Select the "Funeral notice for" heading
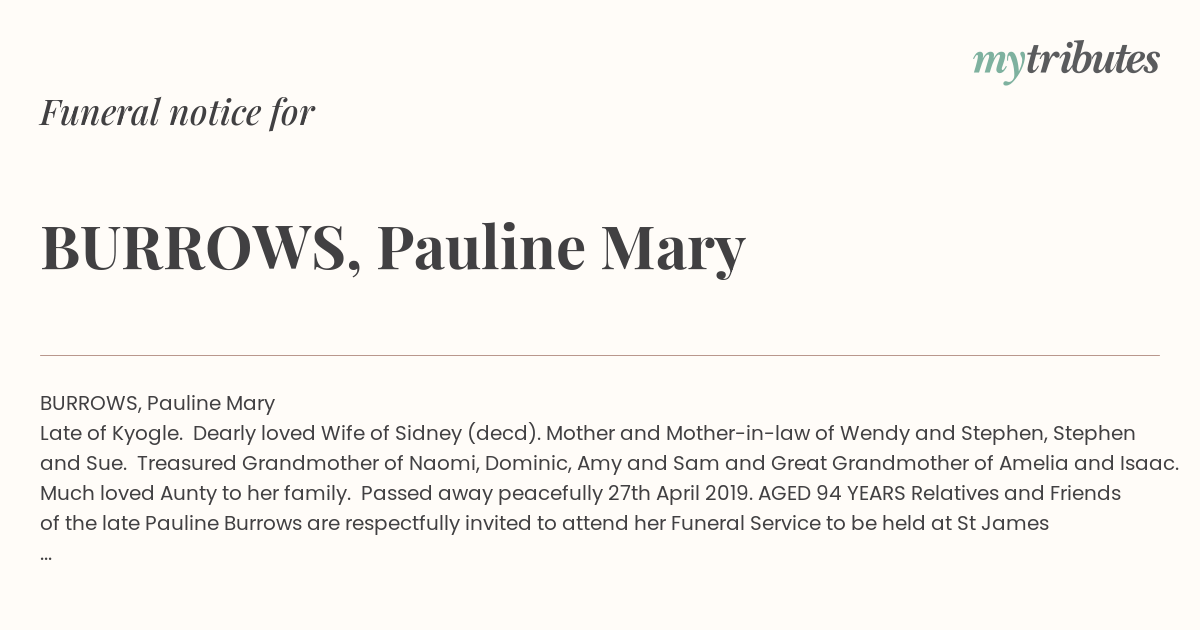Screen dimensions: 1200x630 click(177, 112)
